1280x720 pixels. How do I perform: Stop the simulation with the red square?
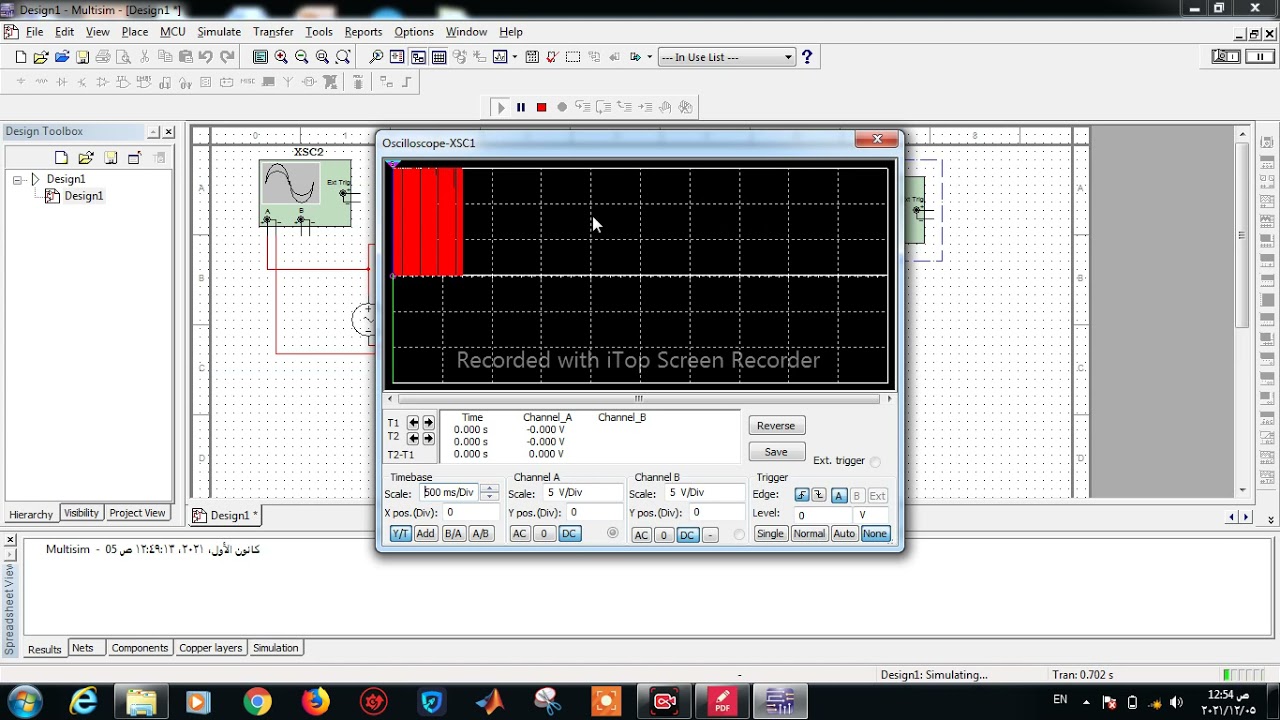point(541,107)
